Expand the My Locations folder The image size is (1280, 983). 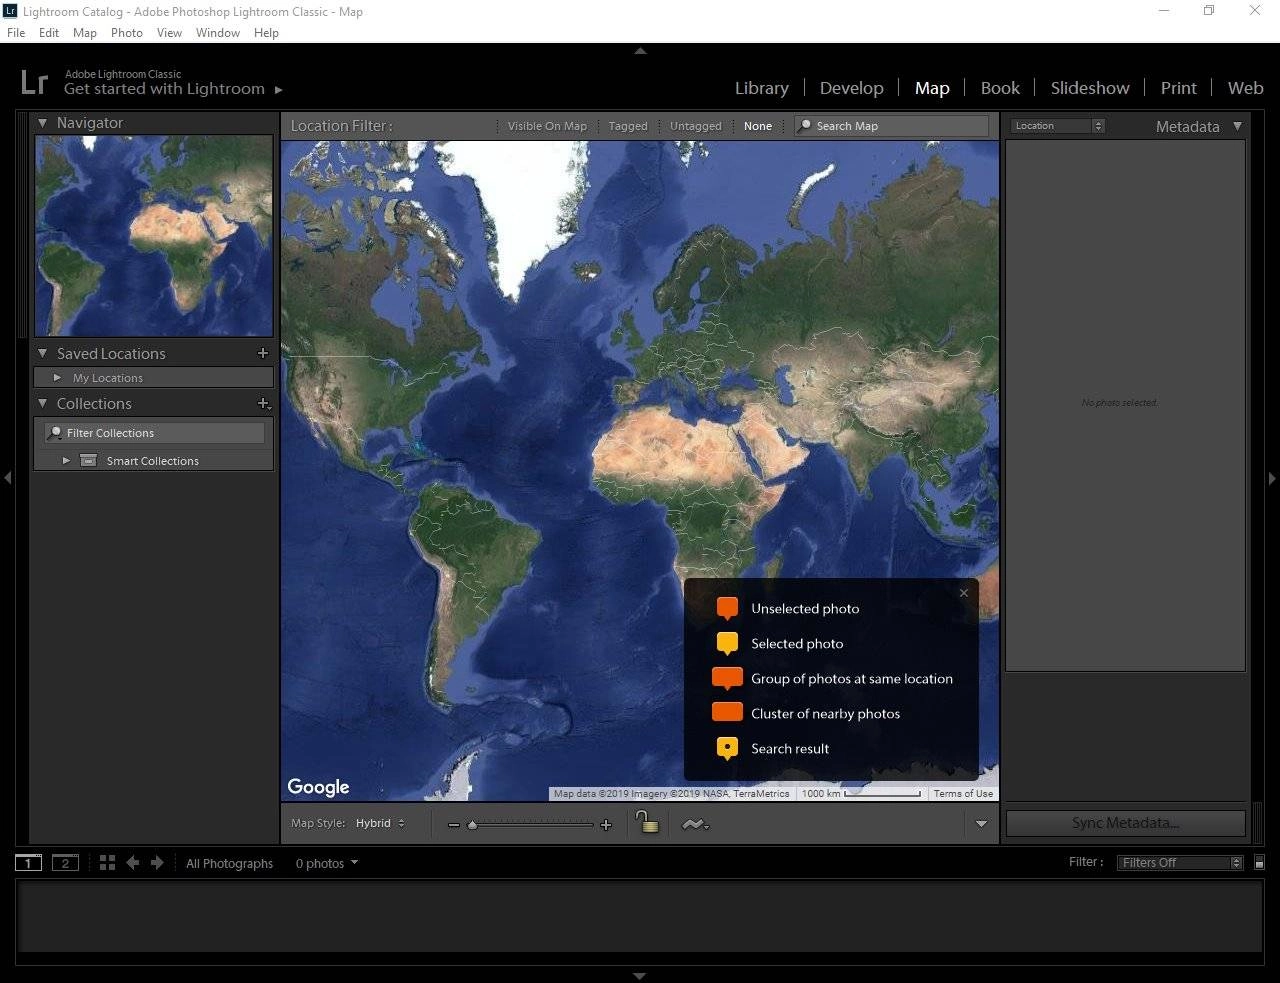(x=57, y=378)
